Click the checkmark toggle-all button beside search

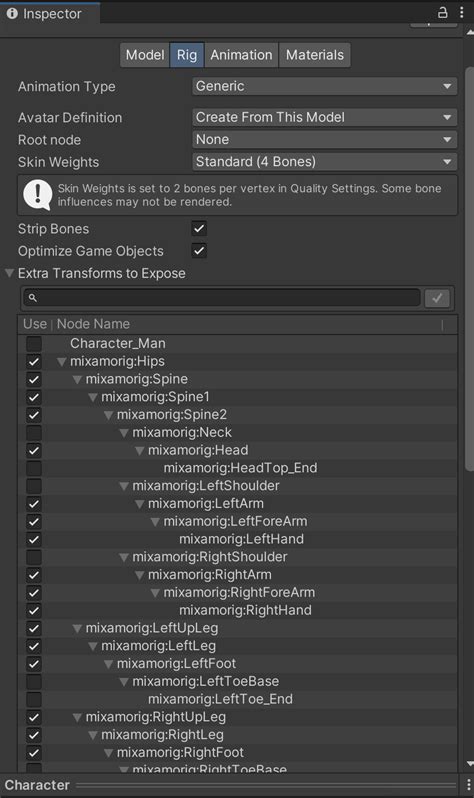point(437,298)
